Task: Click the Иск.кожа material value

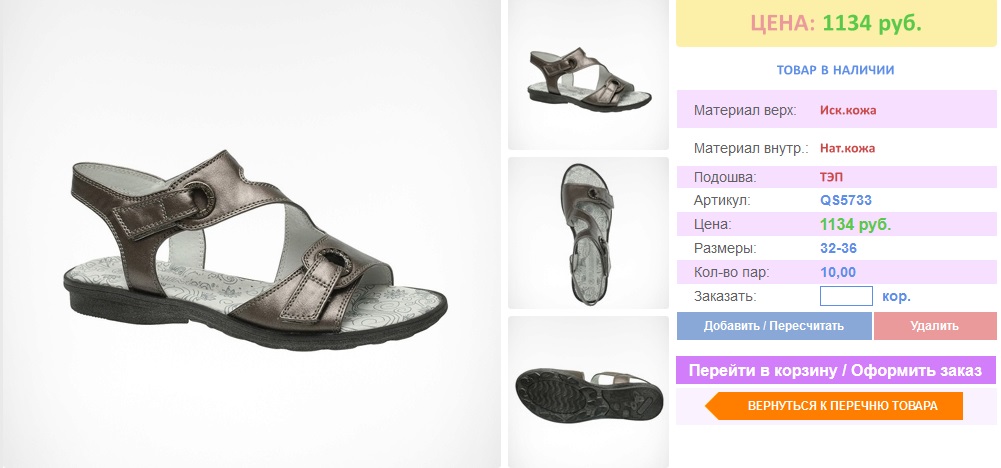Action: pos(848,110)
